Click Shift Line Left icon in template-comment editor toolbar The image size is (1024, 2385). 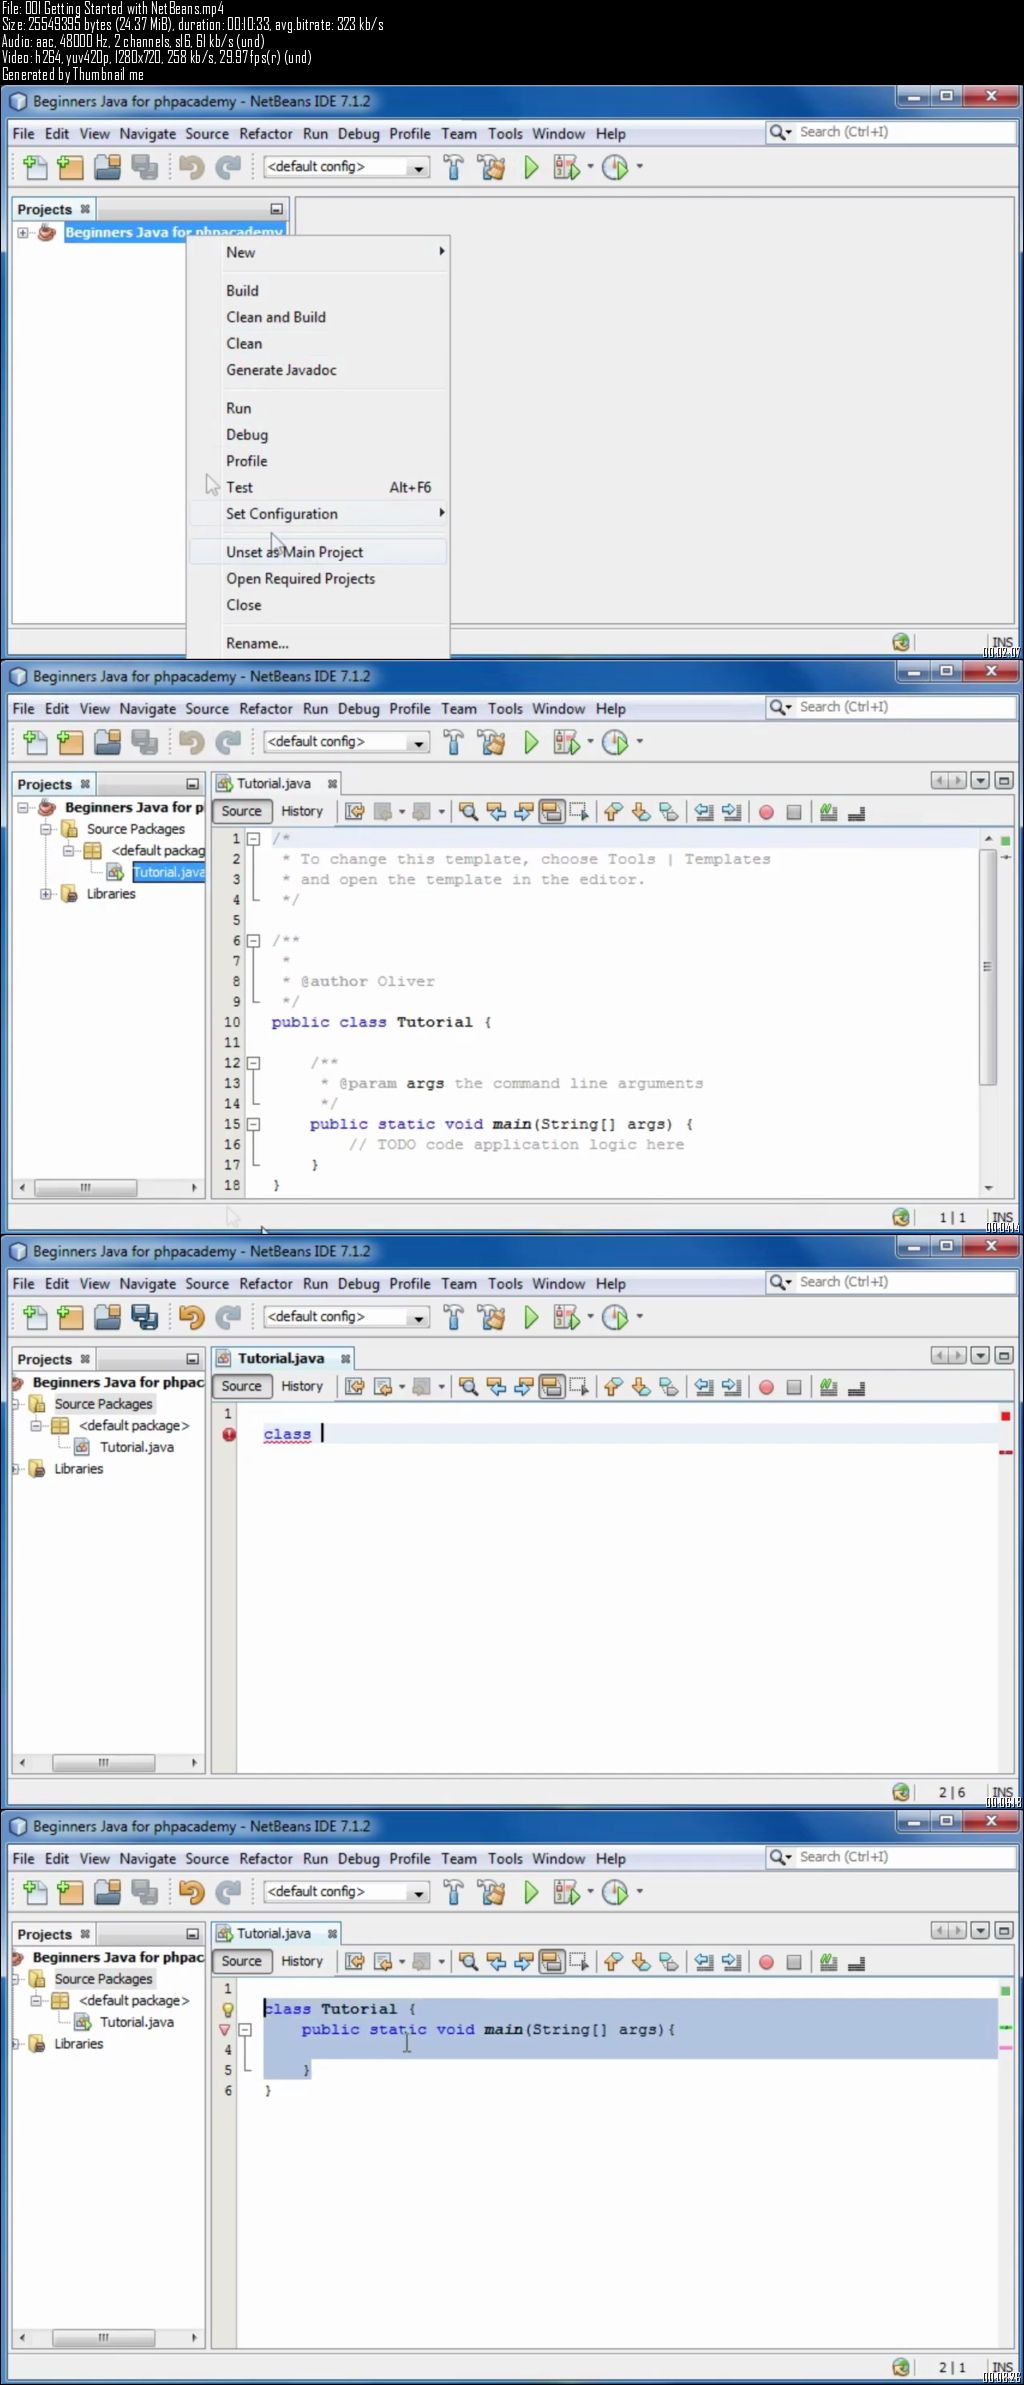704,812
